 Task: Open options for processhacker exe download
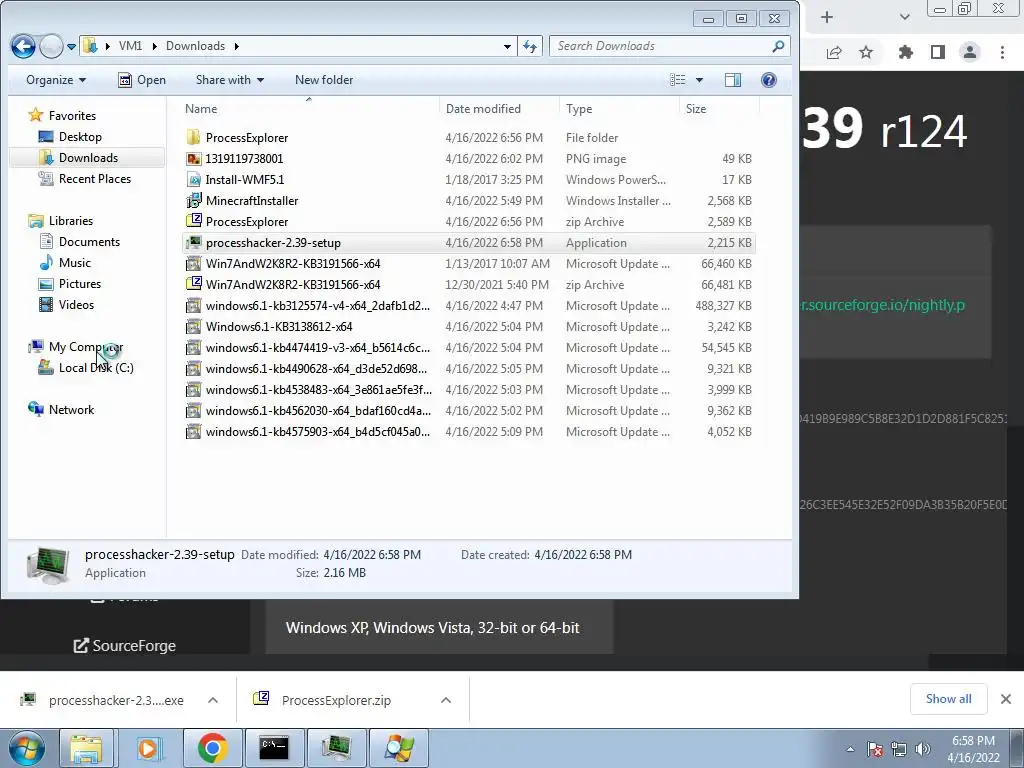(x=213, y=700)
